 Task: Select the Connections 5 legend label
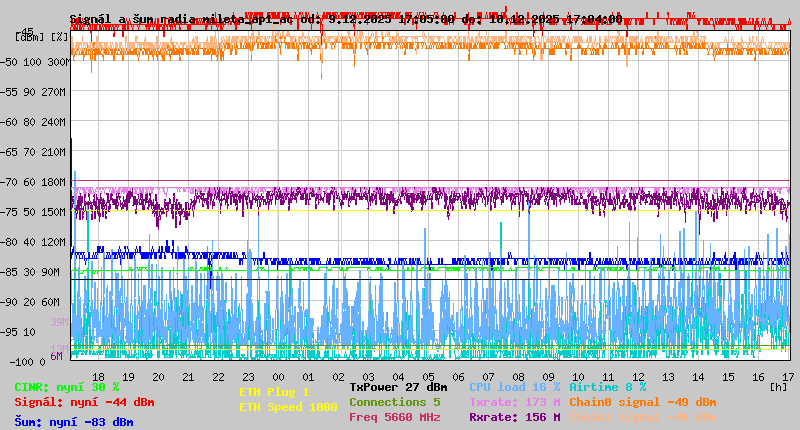point(394,401)
